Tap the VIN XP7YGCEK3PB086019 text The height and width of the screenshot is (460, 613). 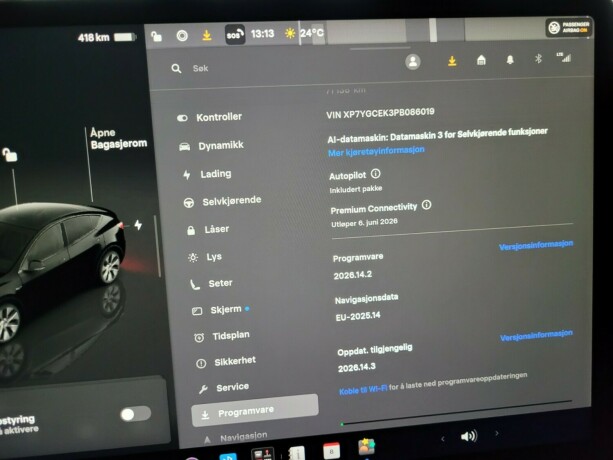(x=380, y=113)
